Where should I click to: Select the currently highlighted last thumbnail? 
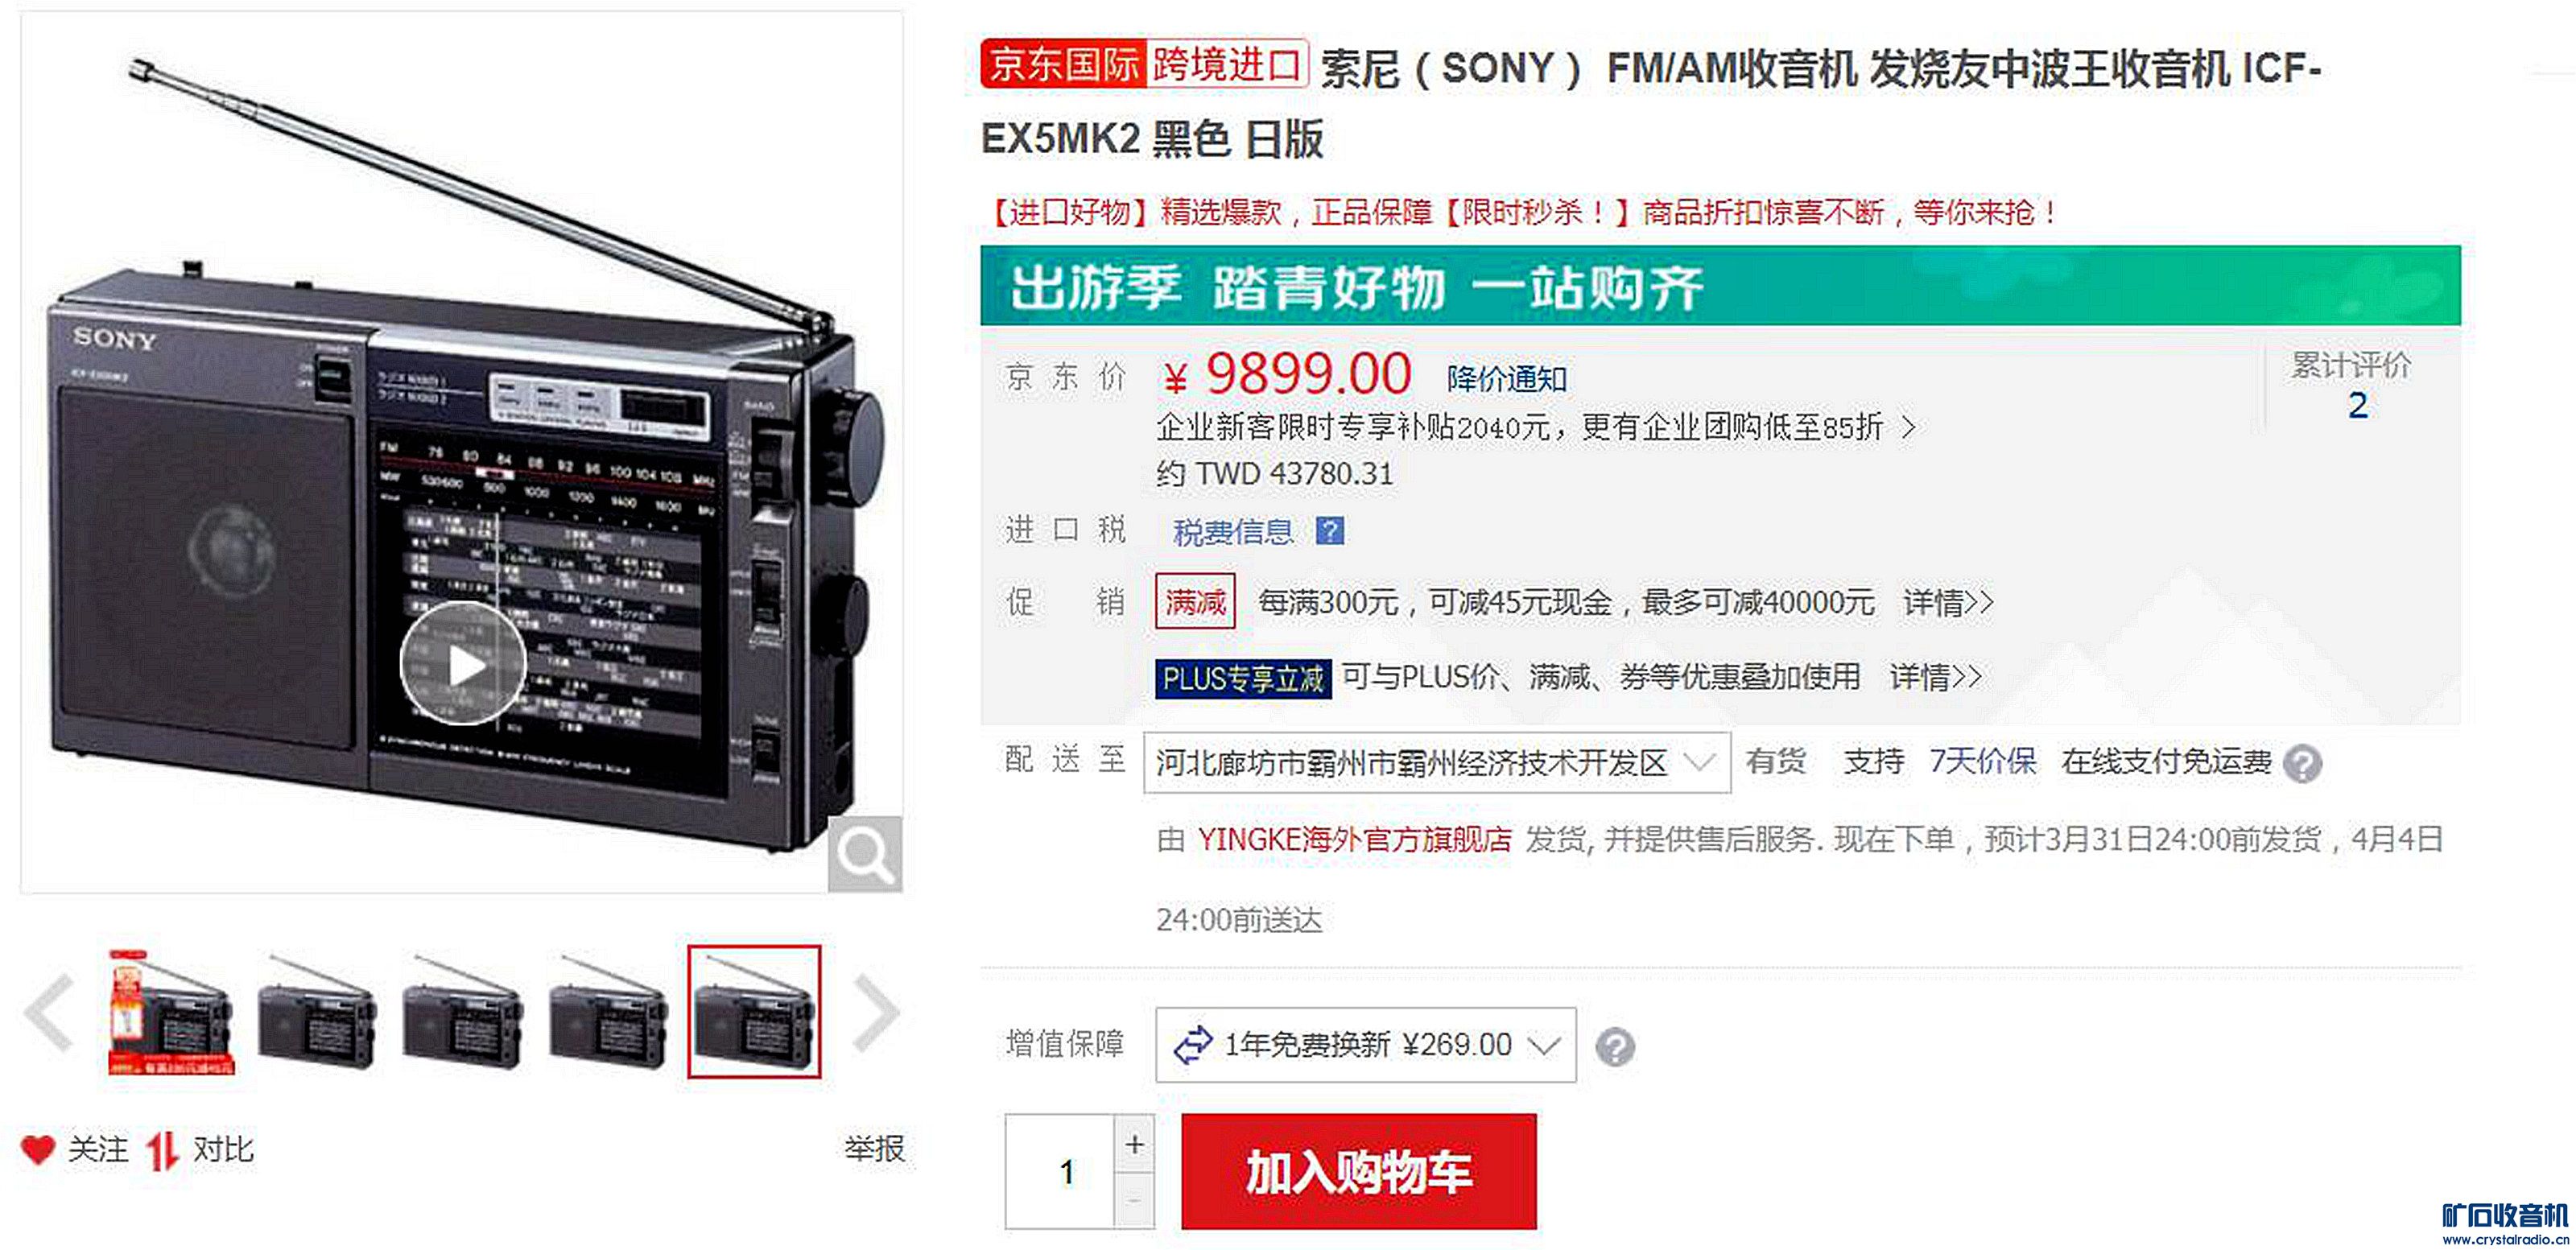pos(754,1012)
